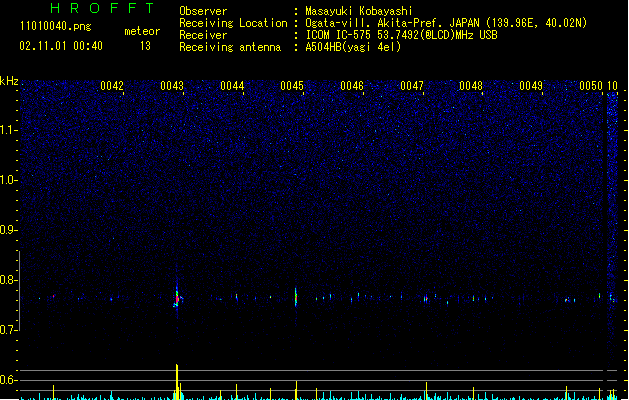The height and width of the screenshot is (400, 629).
Task: Click the 0.8 kHz axis label
Action: [x=9, y=280]
